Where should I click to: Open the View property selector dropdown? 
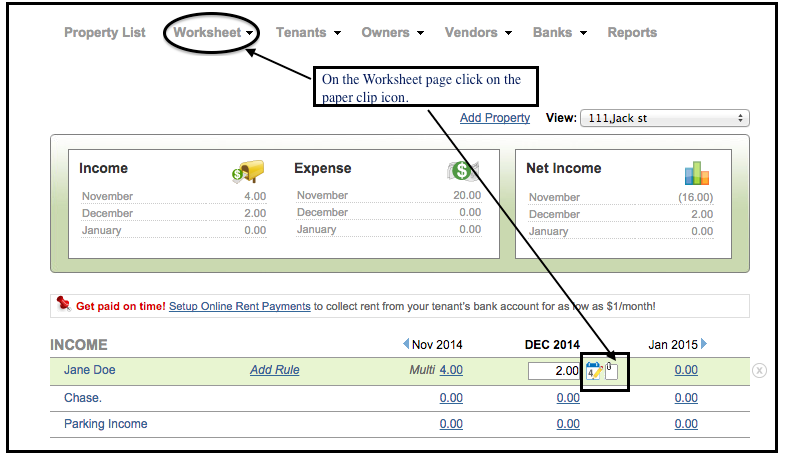pyautogui.click(x=664, y=118)
